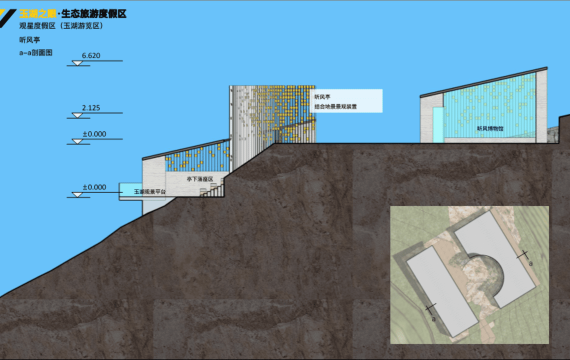
Task: Open the site plan thumbnail inset
Action: tap(469, 275)
